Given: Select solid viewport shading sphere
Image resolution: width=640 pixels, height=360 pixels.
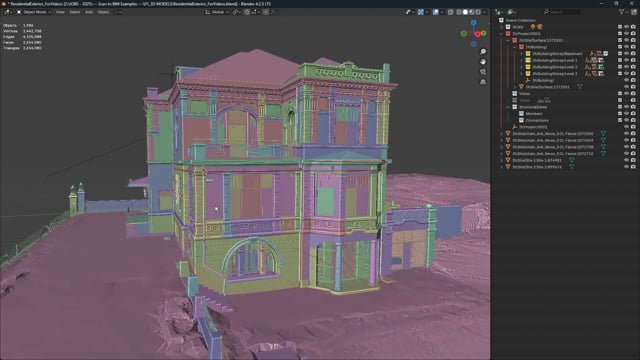Looking at the screenshot, I should (465, 12).
